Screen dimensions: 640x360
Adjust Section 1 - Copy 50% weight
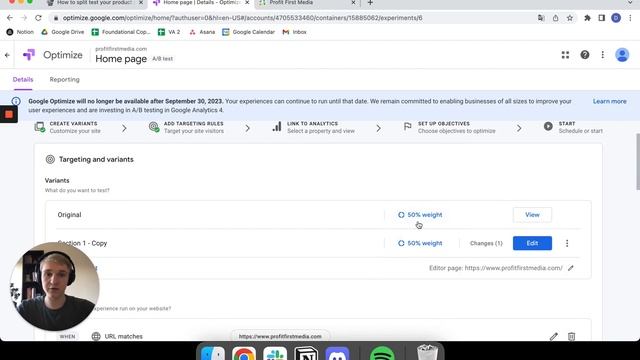click(x=420, y=243)
